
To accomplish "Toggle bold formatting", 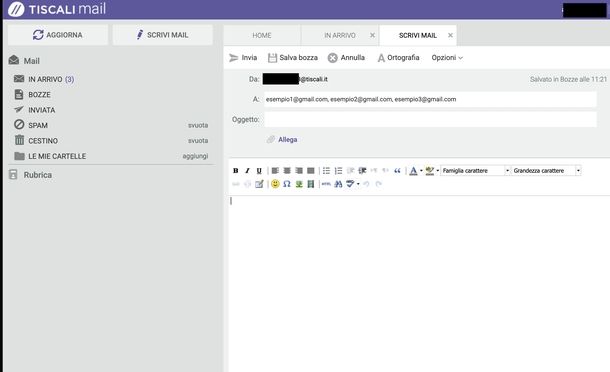I will [x=235, y=170].
